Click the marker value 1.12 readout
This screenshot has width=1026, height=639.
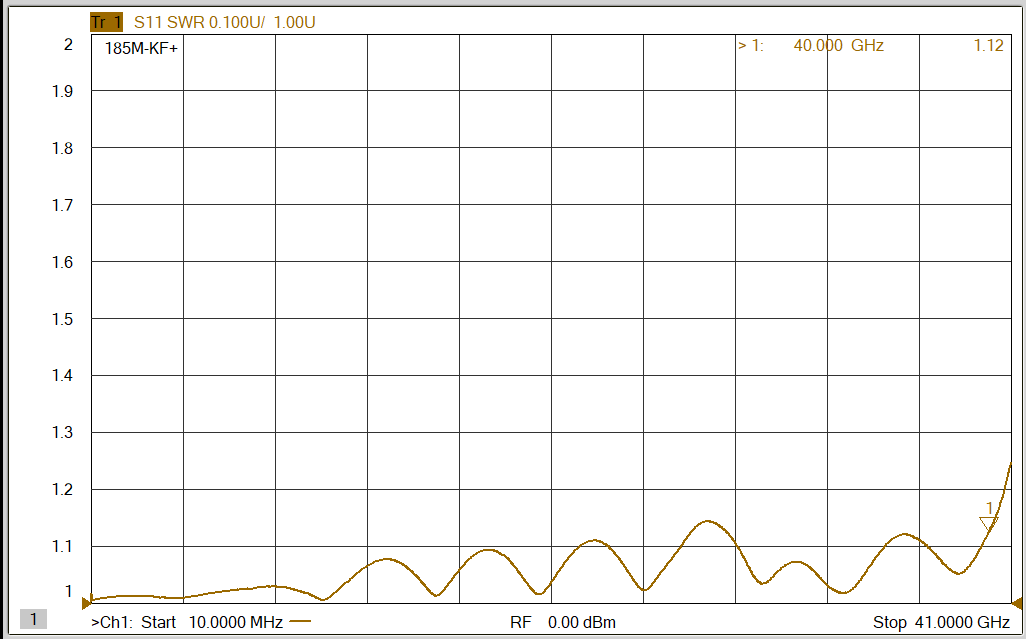[x=988, y=45]
